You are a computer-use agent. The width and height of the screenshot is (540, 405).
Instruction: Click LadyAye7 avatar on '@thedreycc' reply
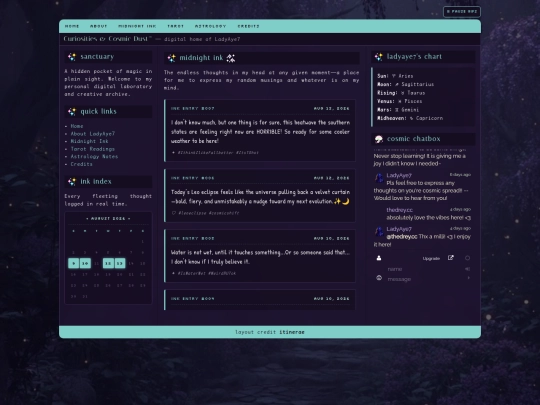coord(379,231)
